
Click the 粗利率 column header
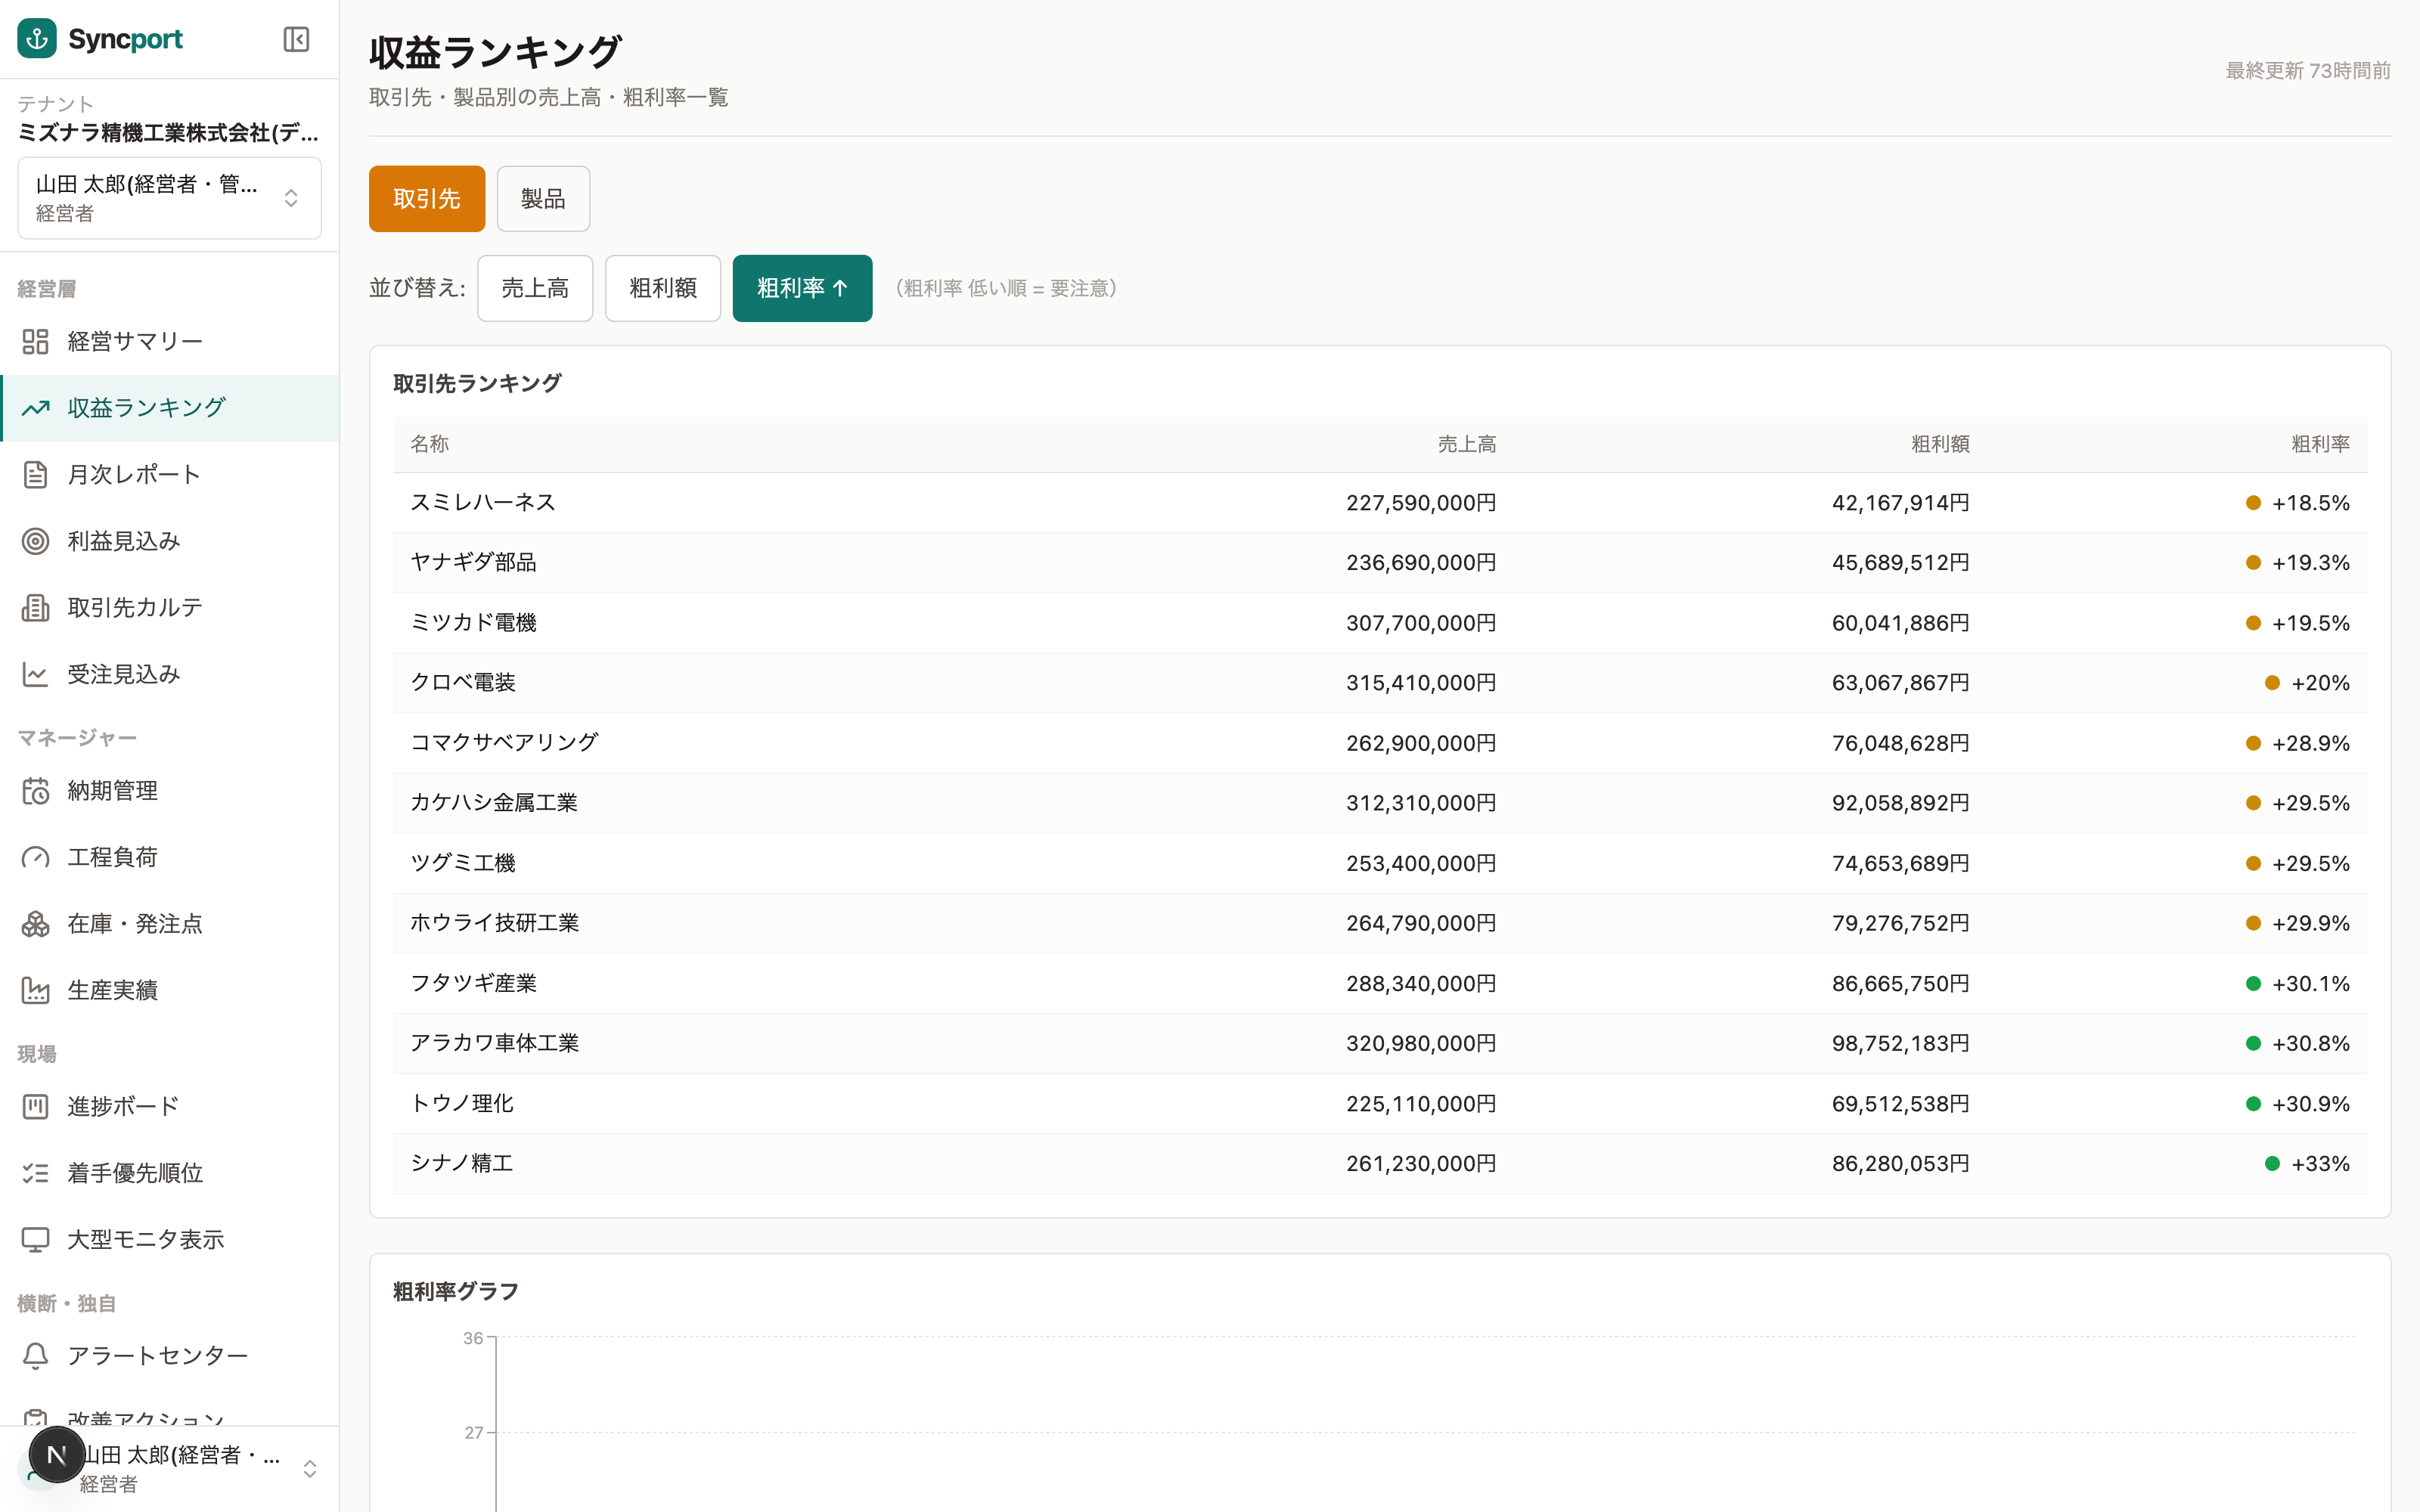2320,444
